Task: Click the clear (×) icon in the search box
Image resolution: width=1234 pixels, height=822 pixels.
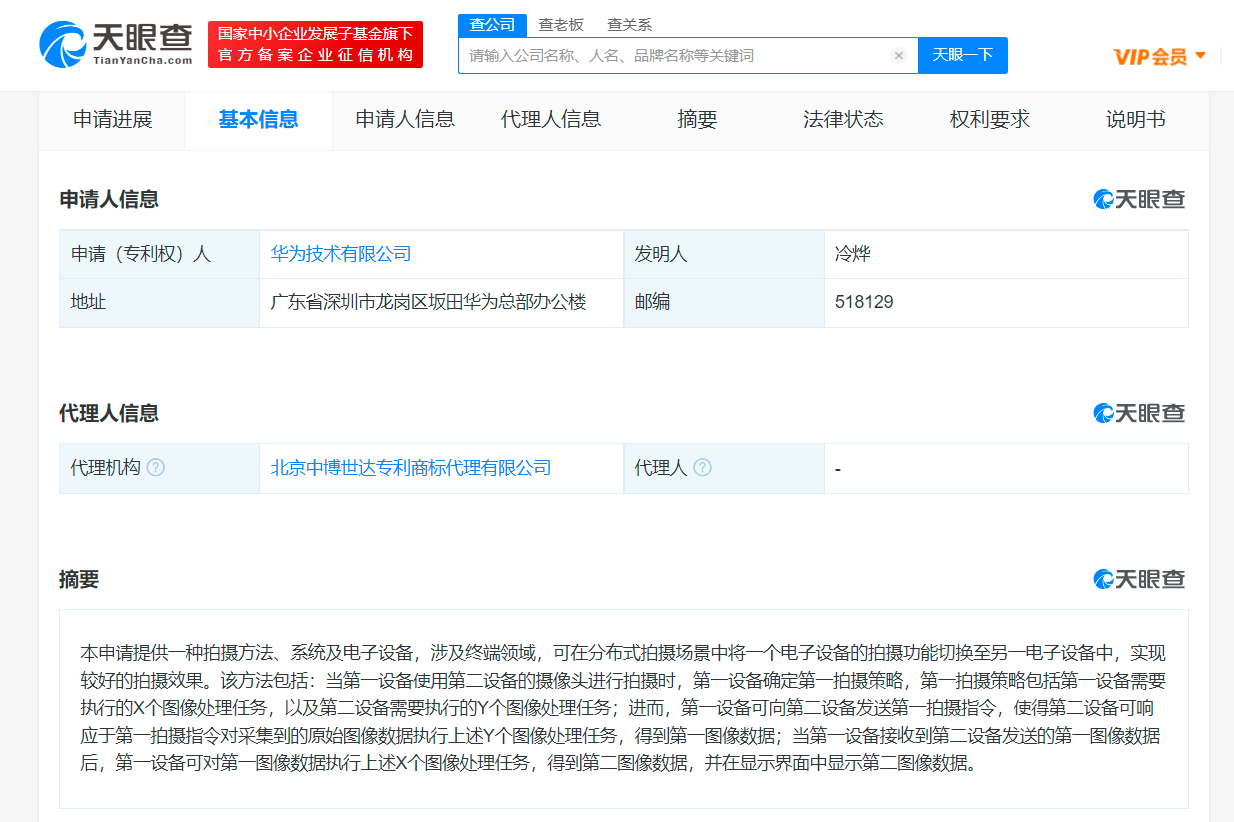Action: (898, 55)
